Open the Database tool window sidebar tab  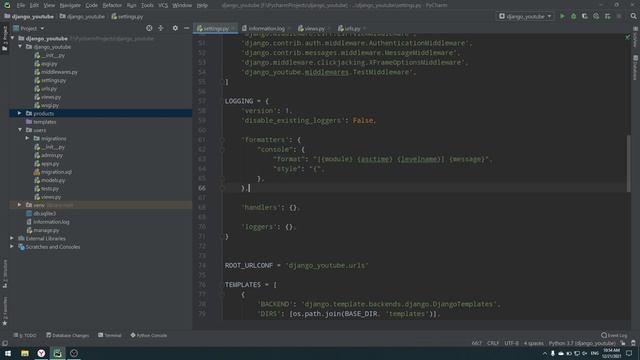[x=636, y=68]
